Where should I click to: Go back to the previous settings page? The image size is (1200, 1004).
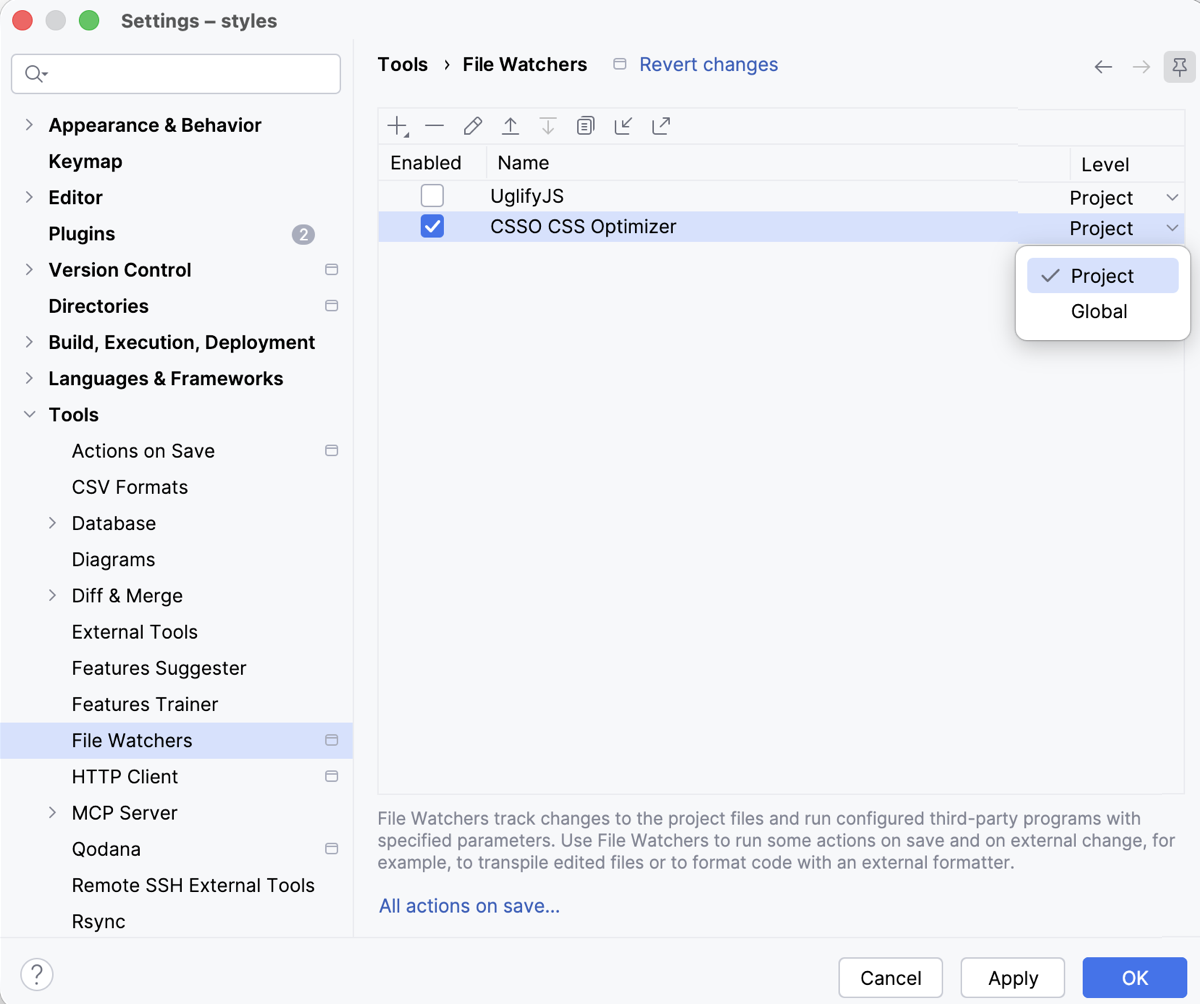(1103, 67)
